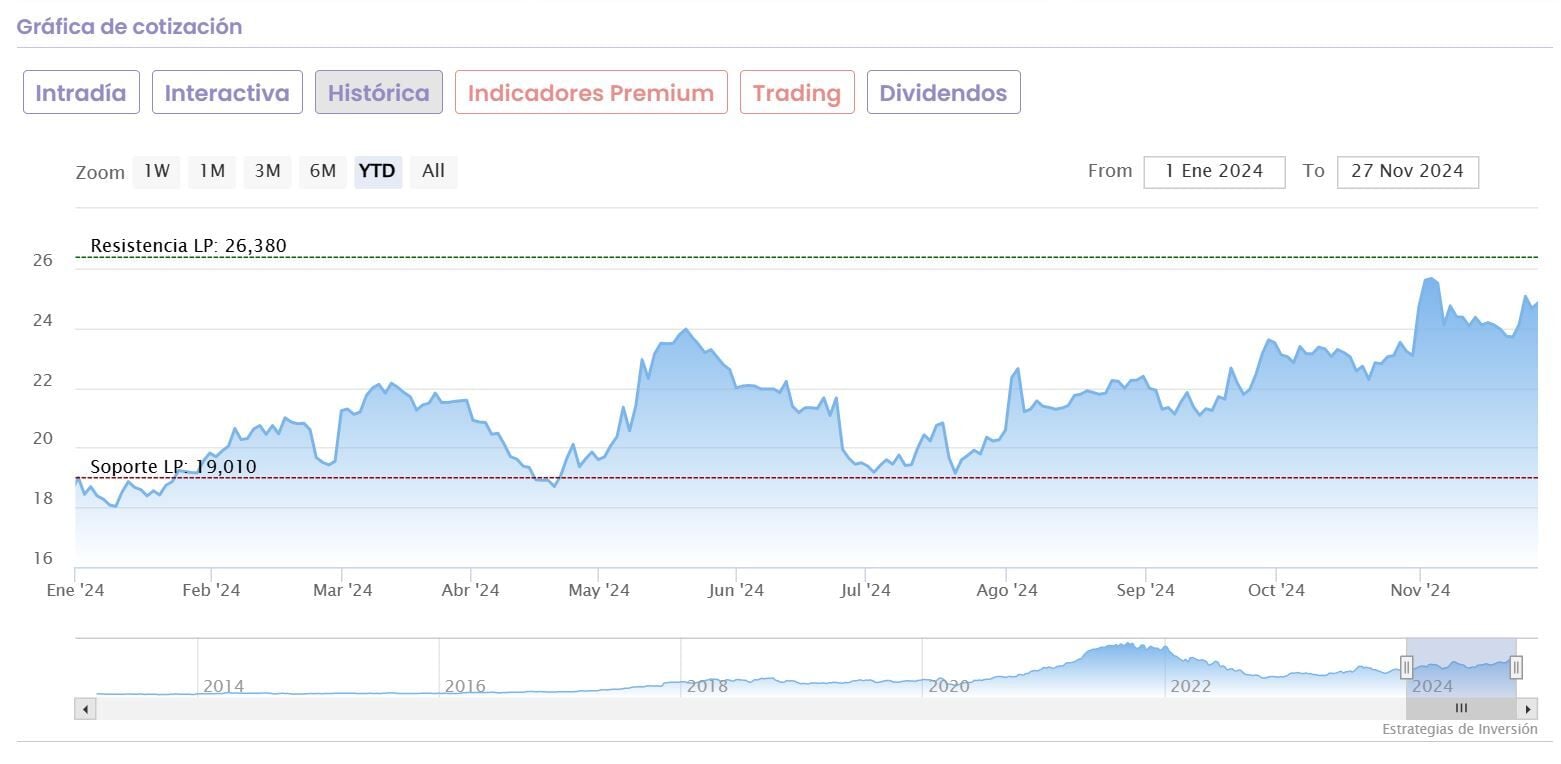This screenshot has width=1561, height=764.
Task: Choose the 3M zoom range
Action: click(267, 171)
